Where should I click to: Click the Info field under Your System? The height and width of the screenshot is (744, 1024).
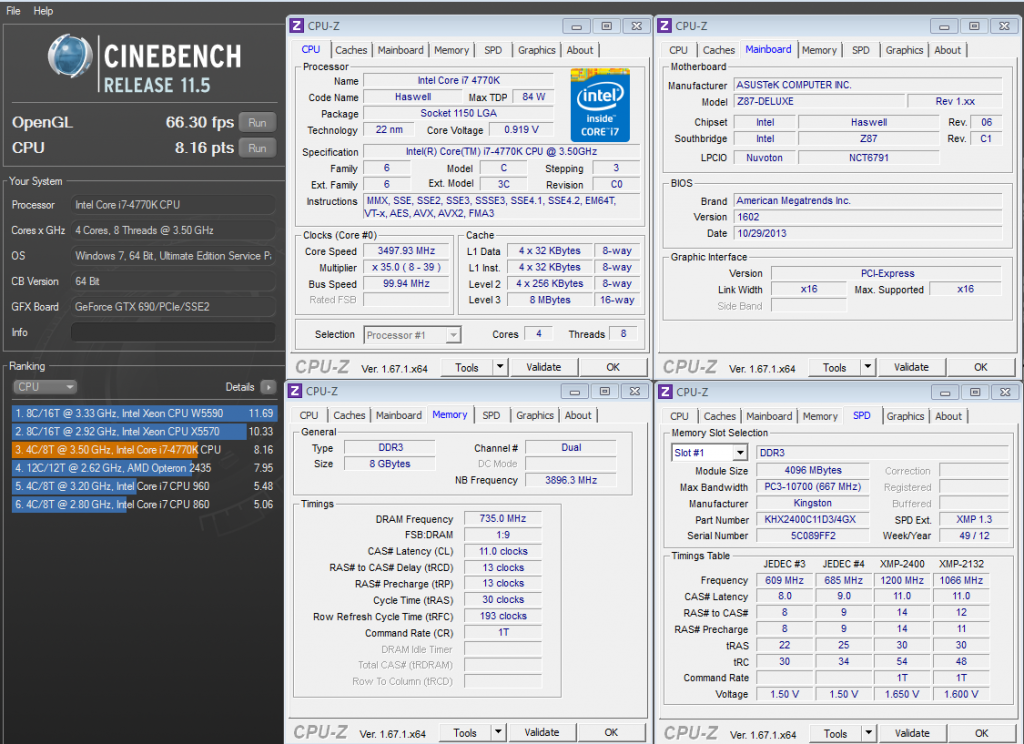pos(172,332)
